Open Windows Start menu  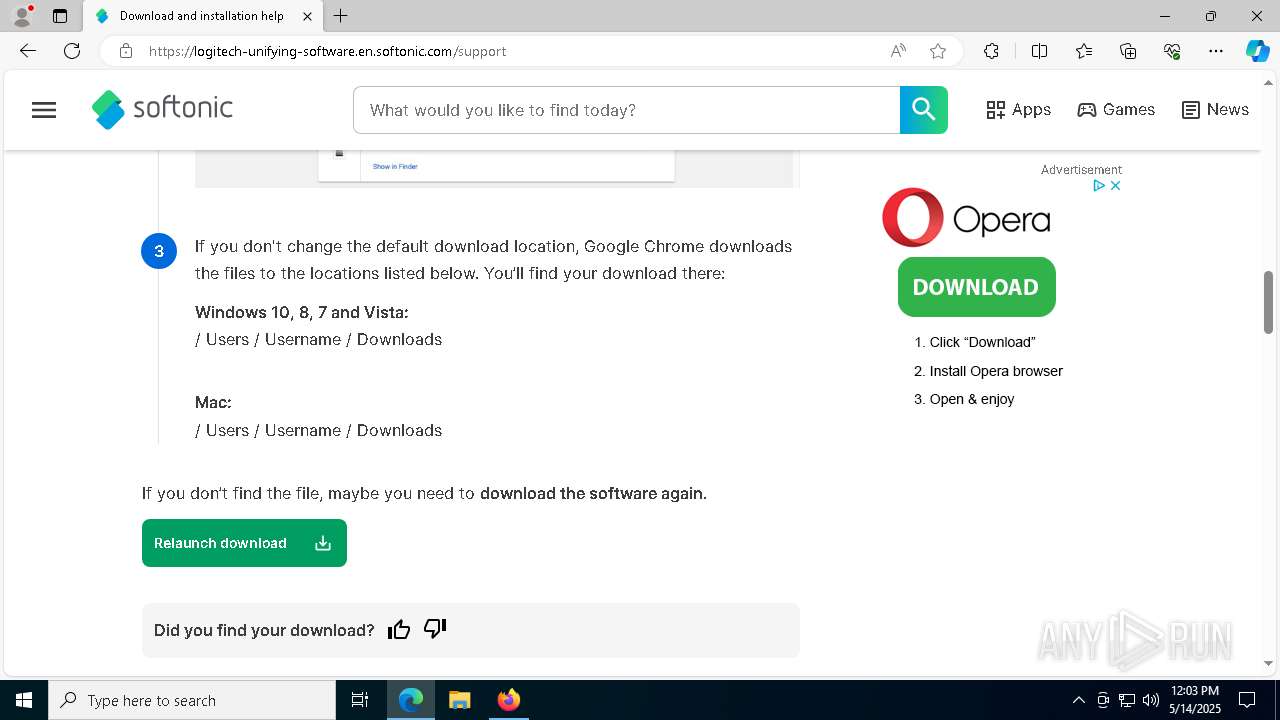24,700
